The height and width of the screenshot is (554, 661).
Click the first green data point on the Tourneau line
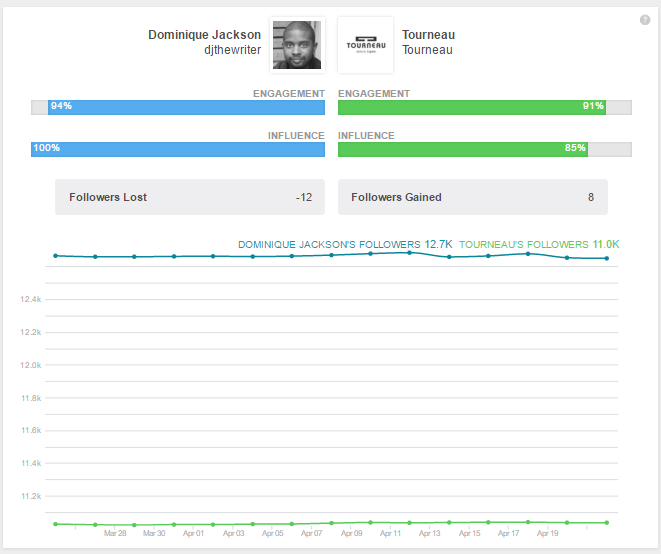coord(56,524)
